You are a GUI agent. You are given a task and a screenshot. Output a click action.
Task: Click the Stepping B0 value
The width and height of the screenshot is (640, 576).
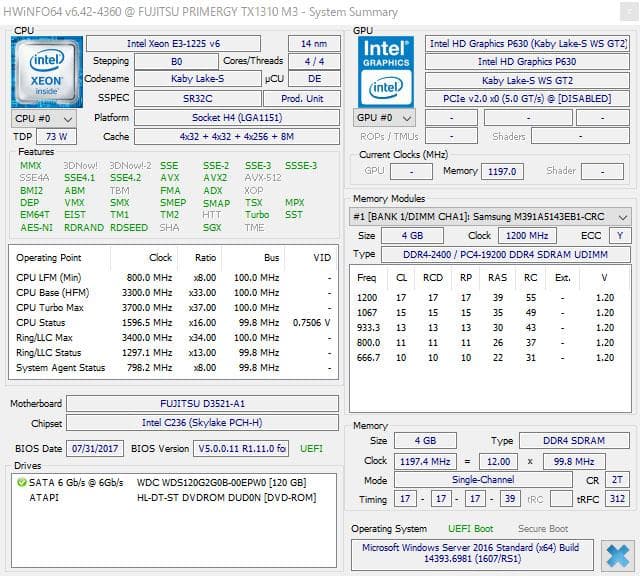pyautogui.click(x=176, y=62)
